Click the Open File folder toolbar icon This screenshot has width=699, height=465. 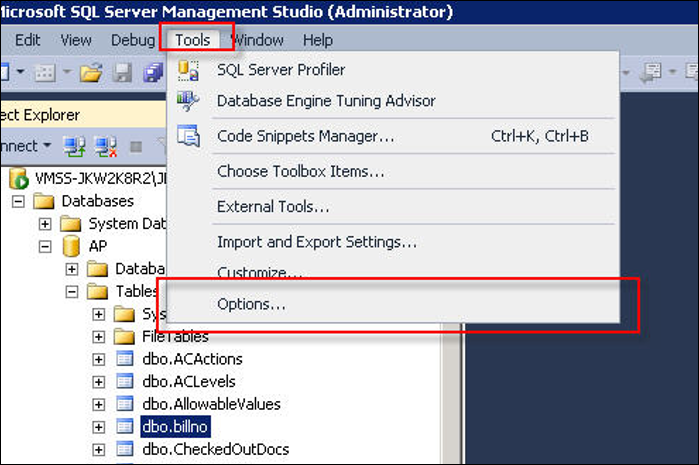coord(91,72)
